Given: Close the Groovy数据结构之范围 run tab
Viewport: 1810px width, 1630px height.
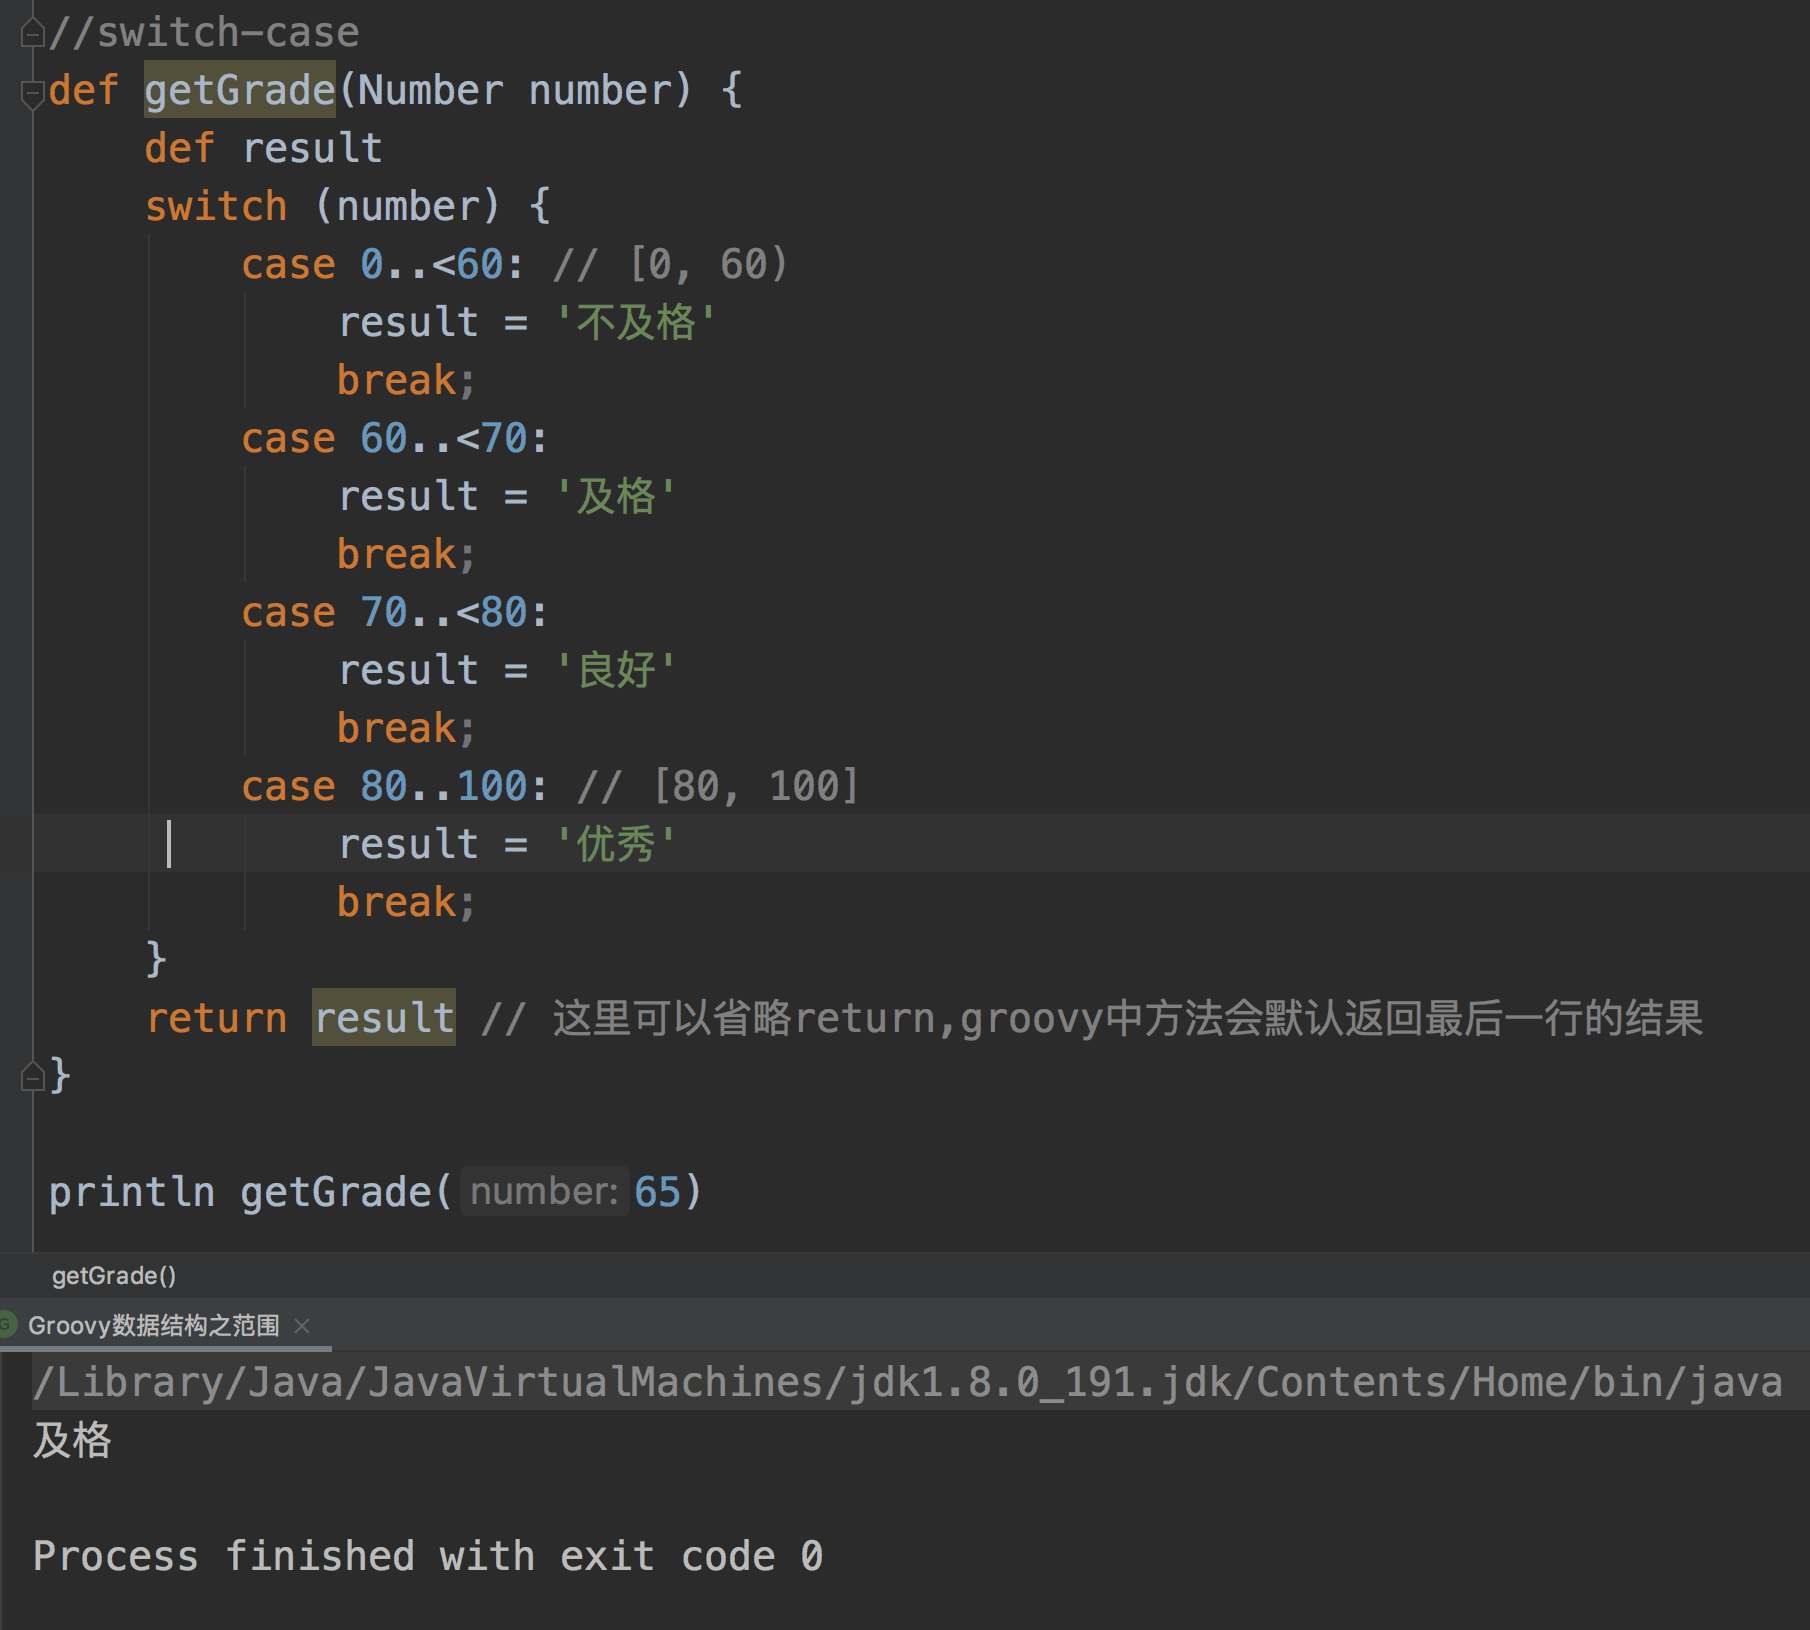Looking at the screenshot, I should [302, 1325].
